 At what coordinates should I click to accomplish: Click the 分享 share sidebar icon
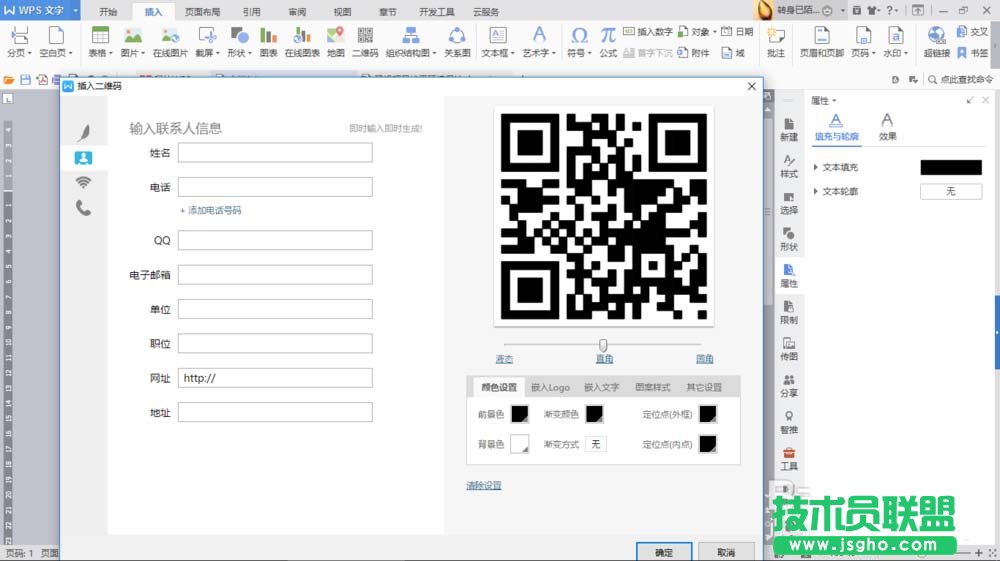(x=789, y=385)
